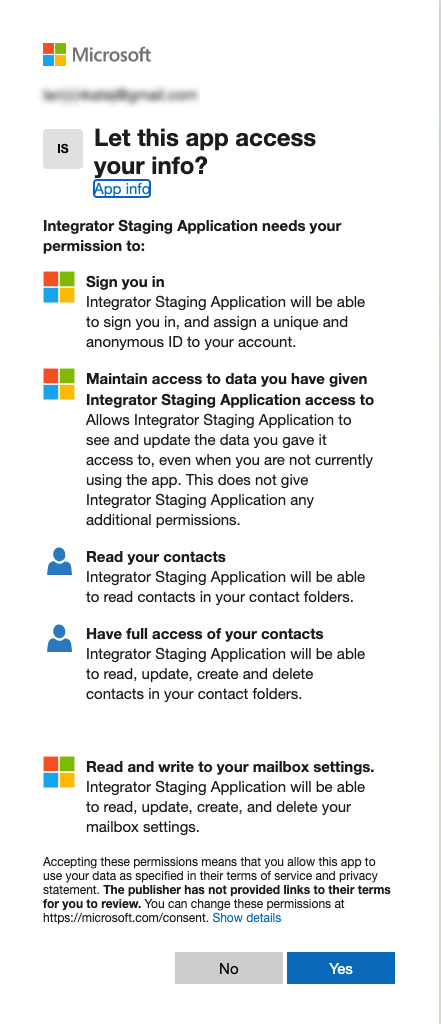Click the Microsoft icon next to Sign you in
The width and height of the screenshot is (441, 1024).
point(59,287)
